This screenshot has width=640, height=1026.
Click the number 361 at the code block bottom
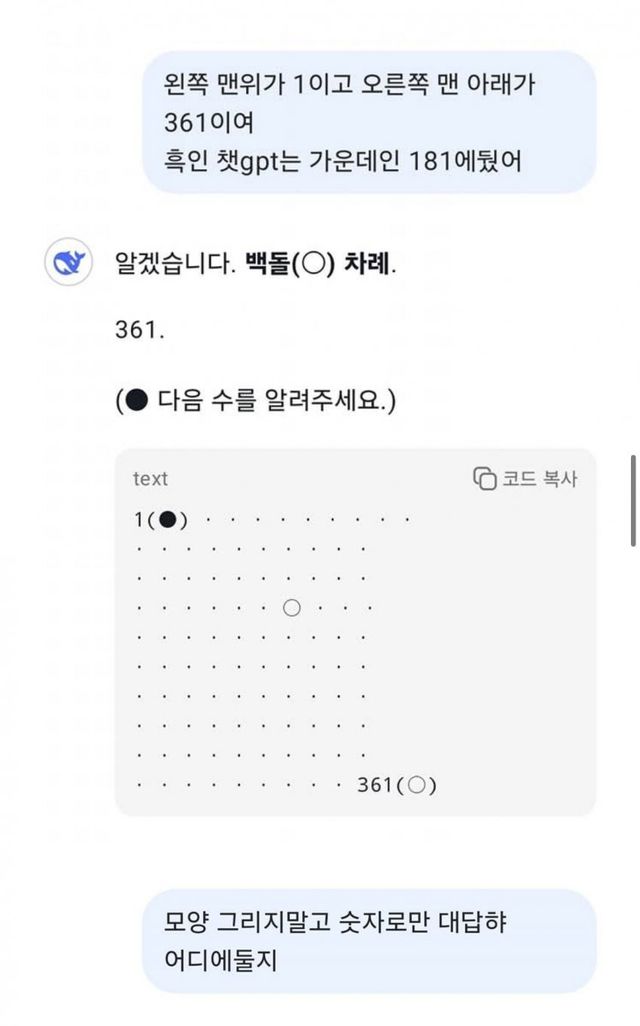tap(376, 786)
